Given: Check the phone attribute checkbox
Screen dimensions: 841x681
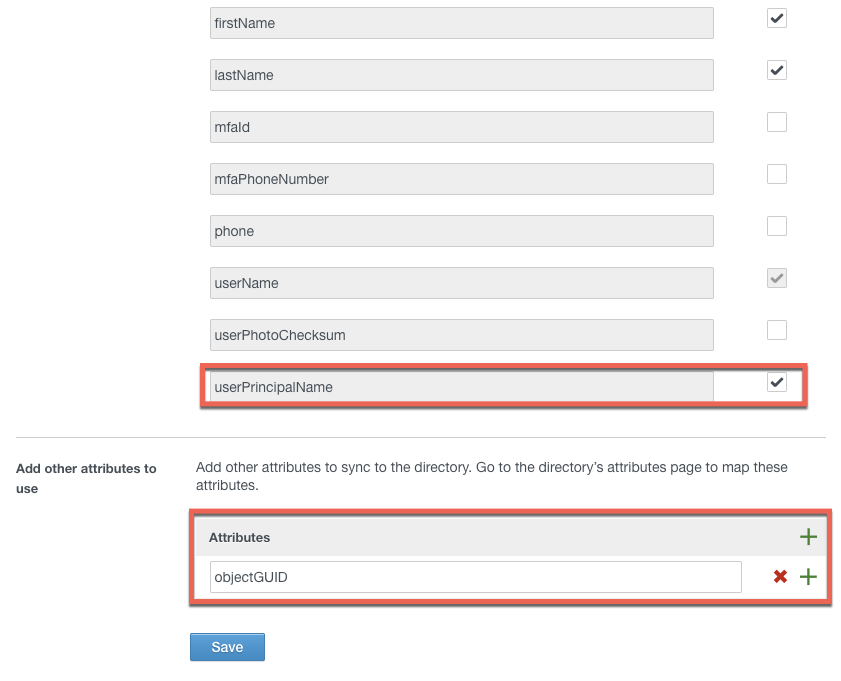Looking at the screenshot, I should (777, 226).
